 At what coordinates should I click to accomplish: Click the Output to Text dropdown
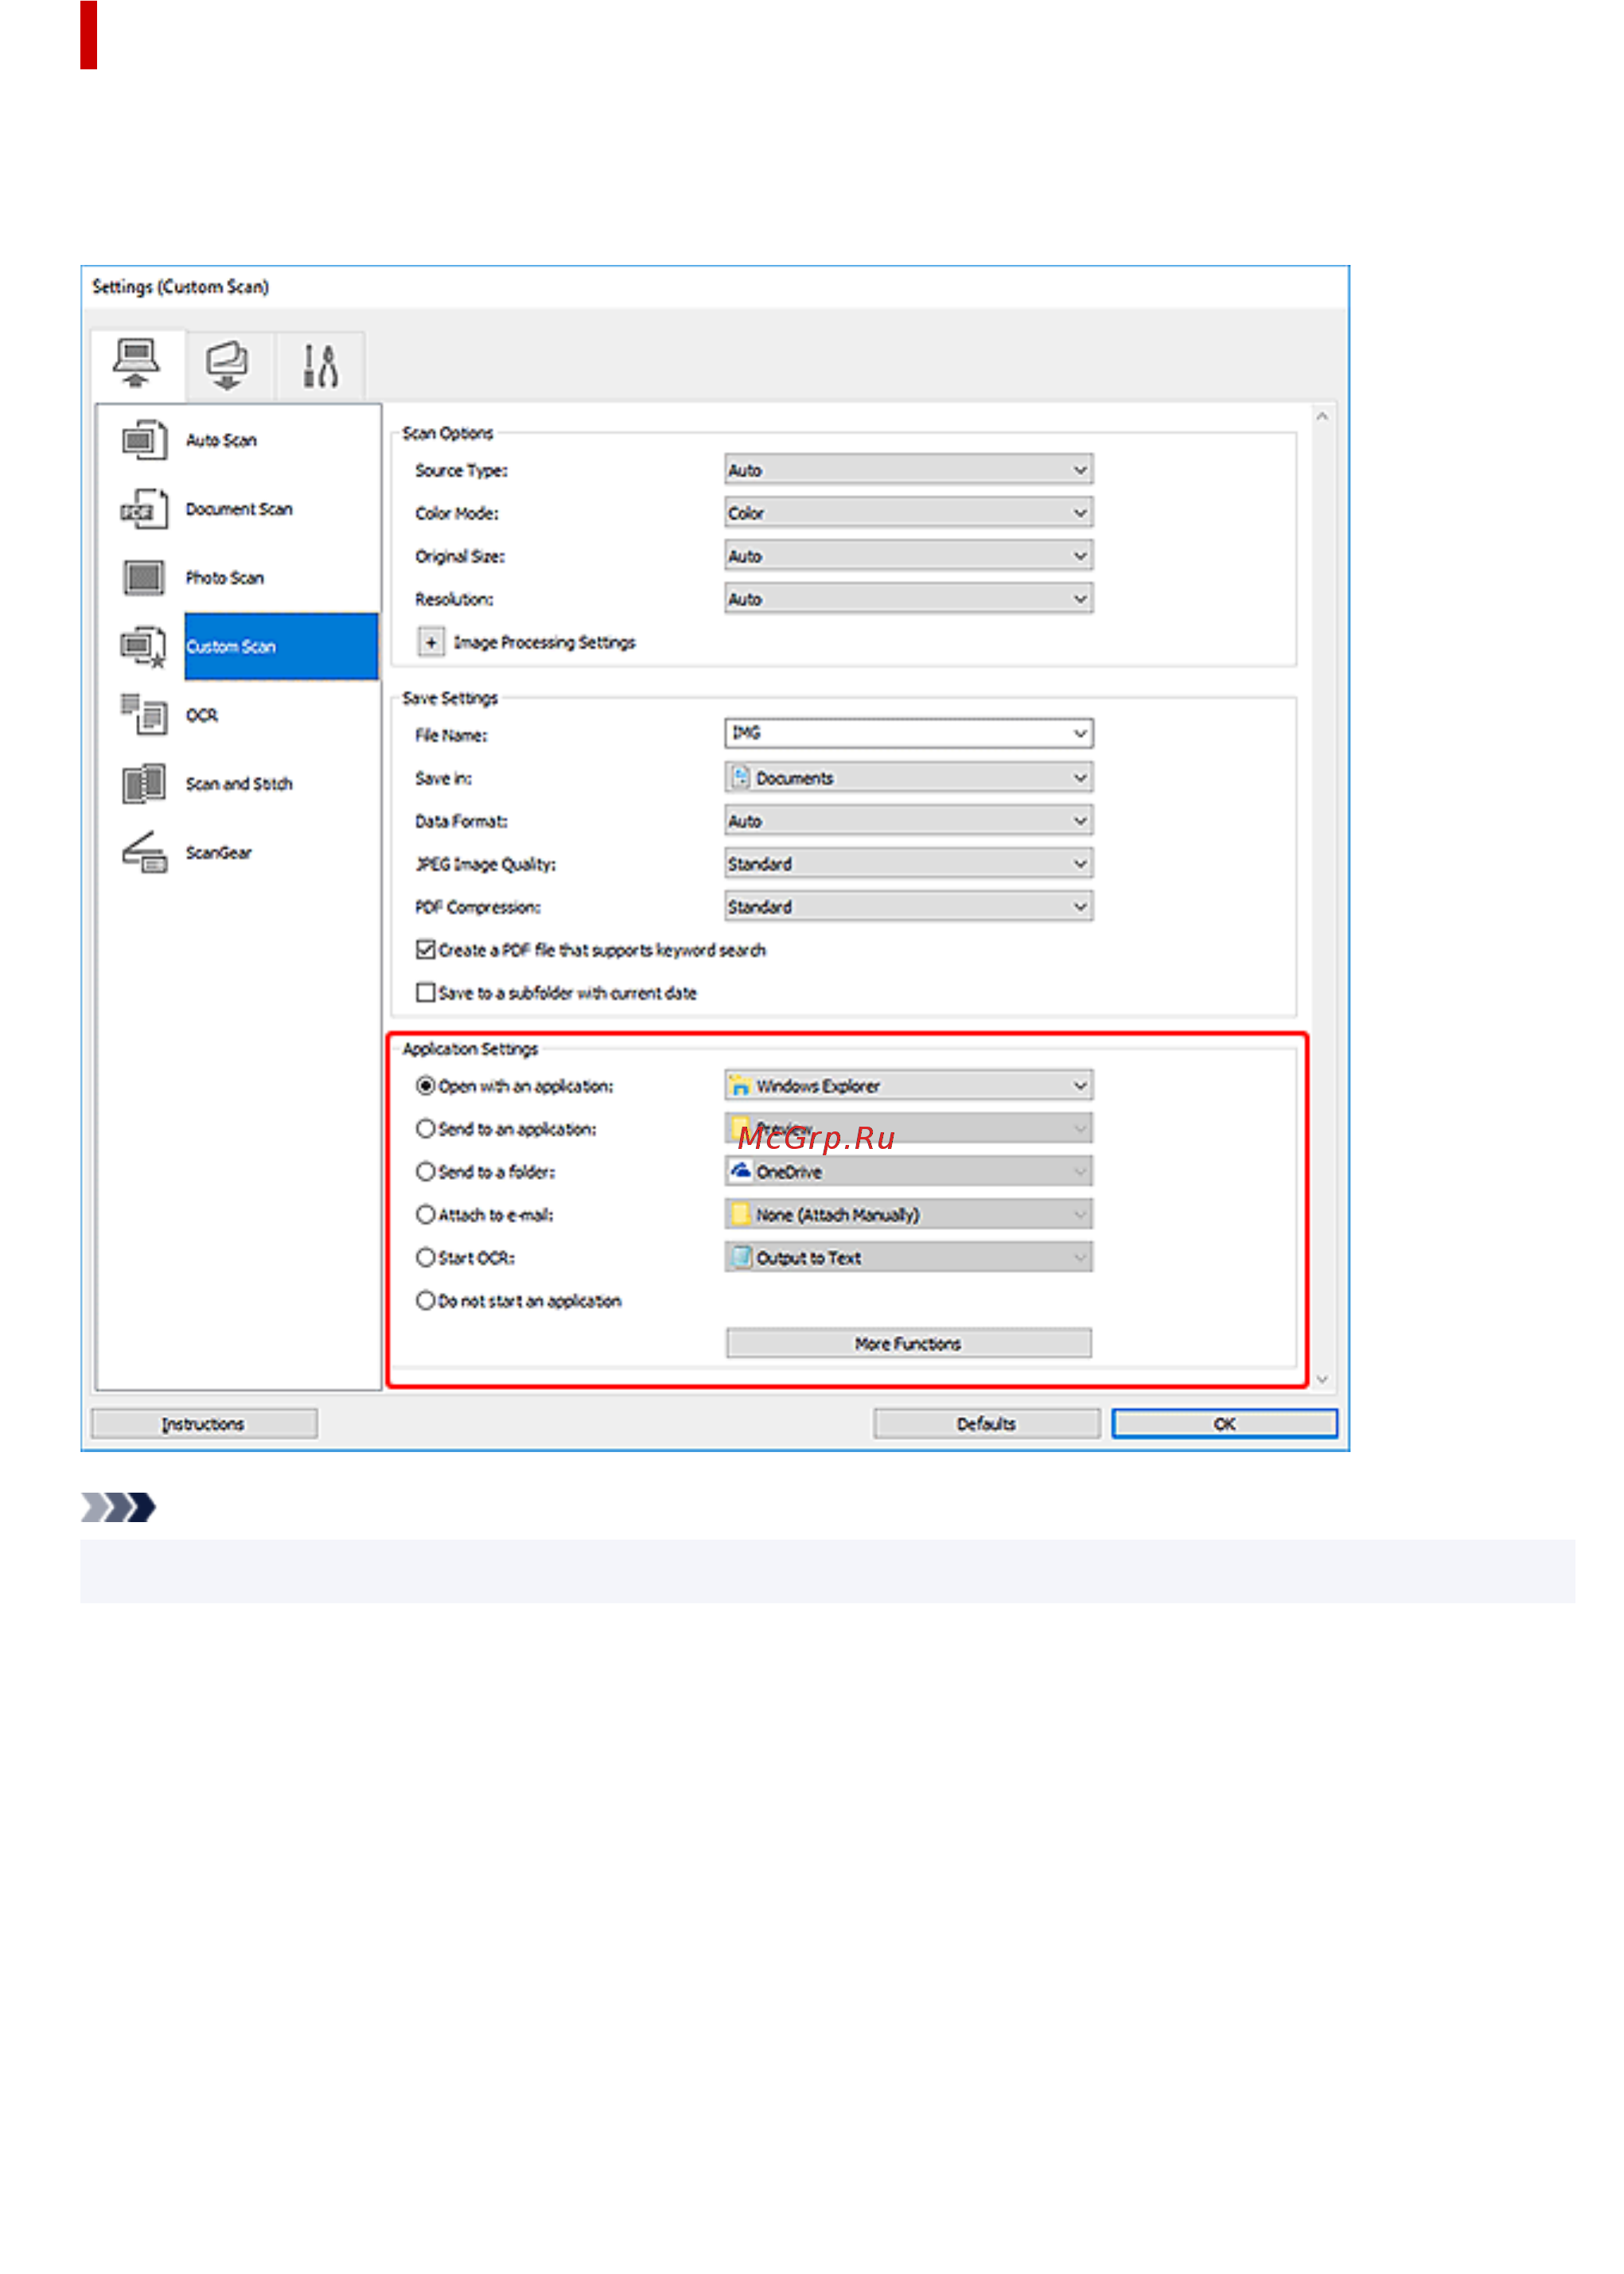click(x=908, y=1258)
